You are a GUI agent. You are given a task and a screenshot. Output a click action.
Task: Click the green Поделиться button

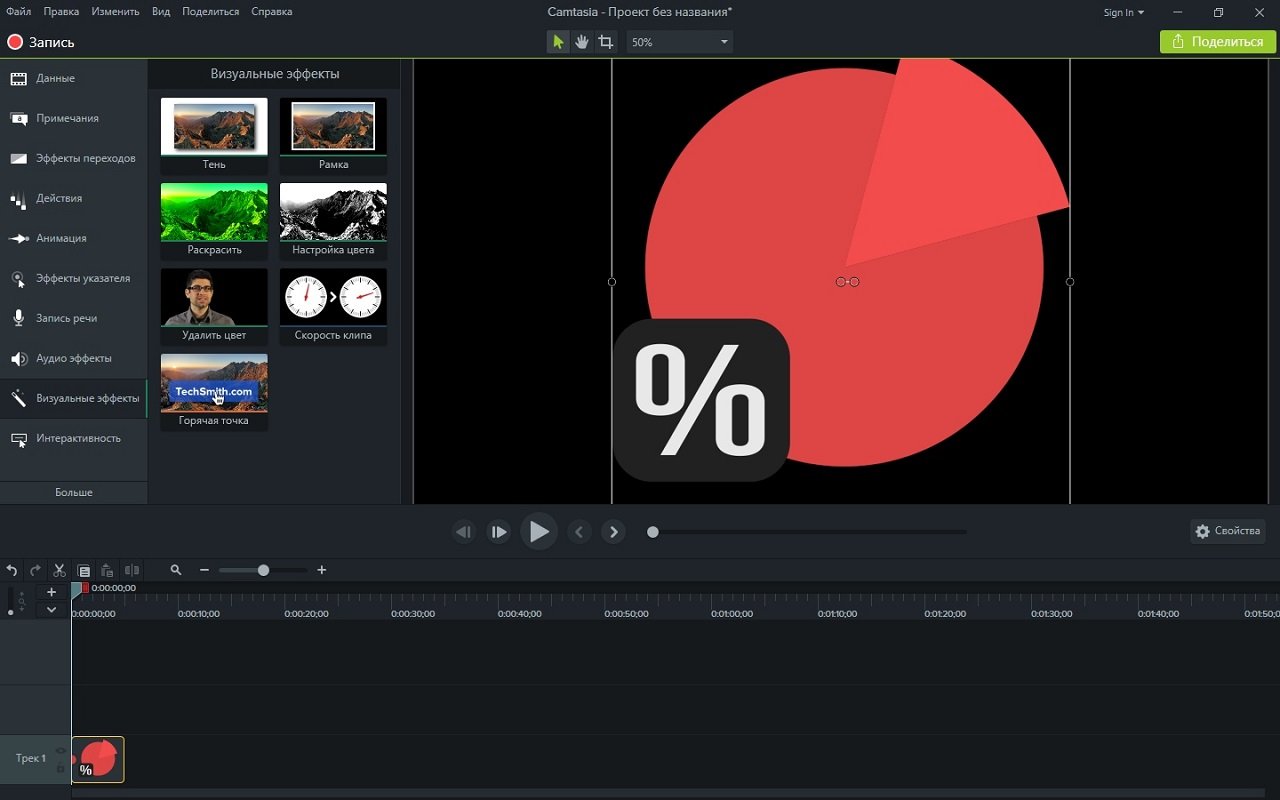pos(1217,42)
